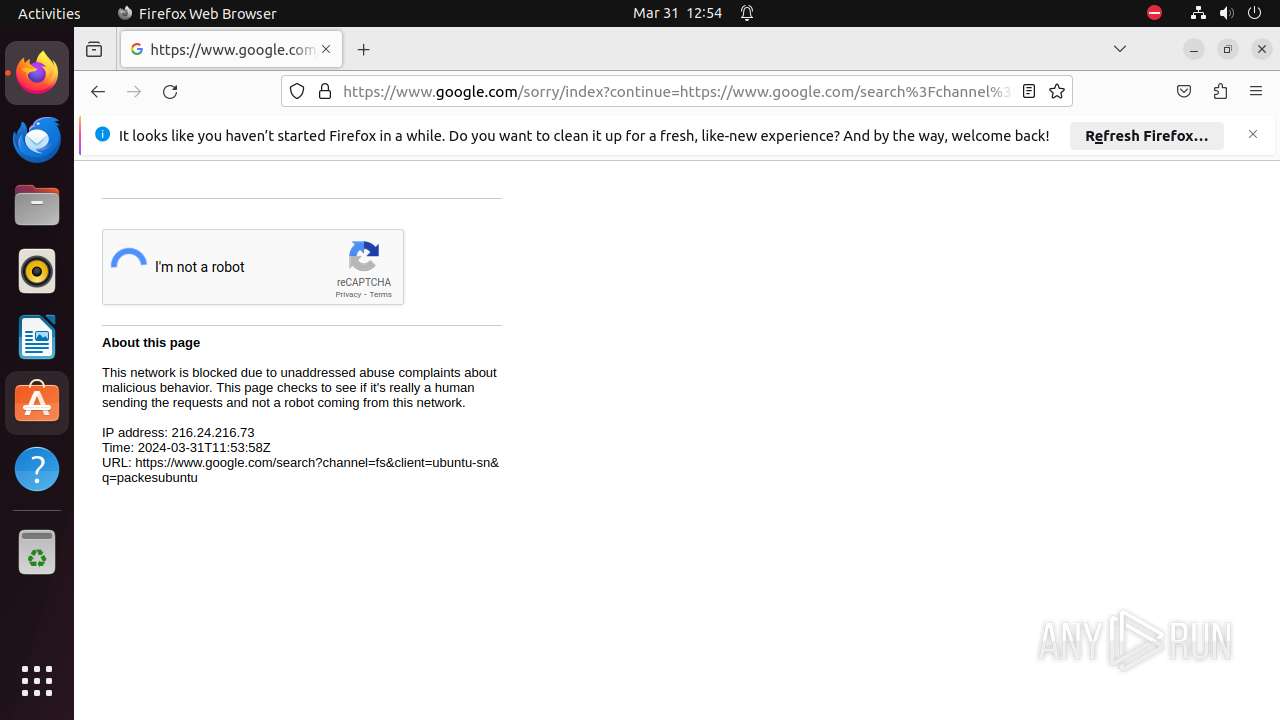The image size is (1280, 720).
Task: Click the reCAPTCHA logo
Action: [x=364, y=256]
